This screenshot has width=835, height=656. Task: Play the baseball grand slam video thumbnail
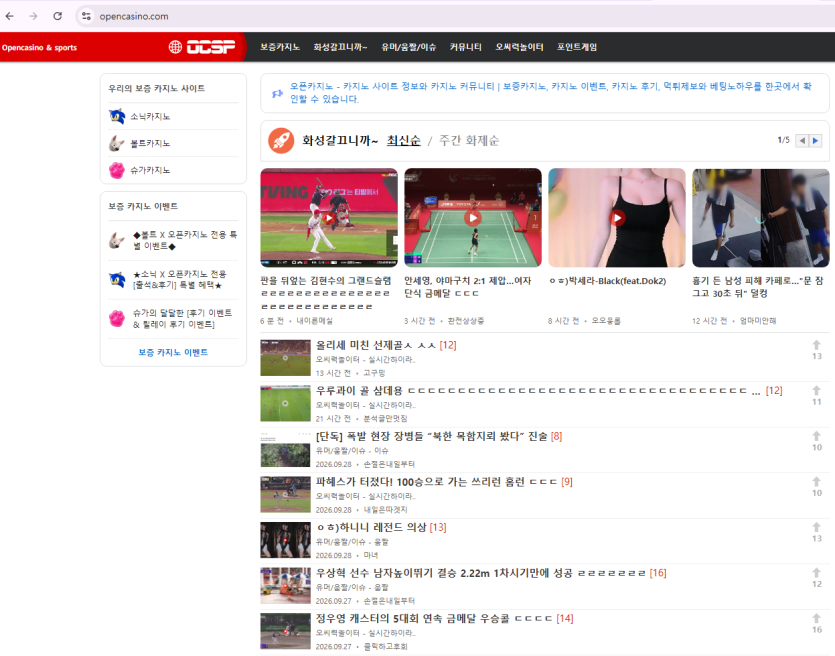click(x=329, y=218)
